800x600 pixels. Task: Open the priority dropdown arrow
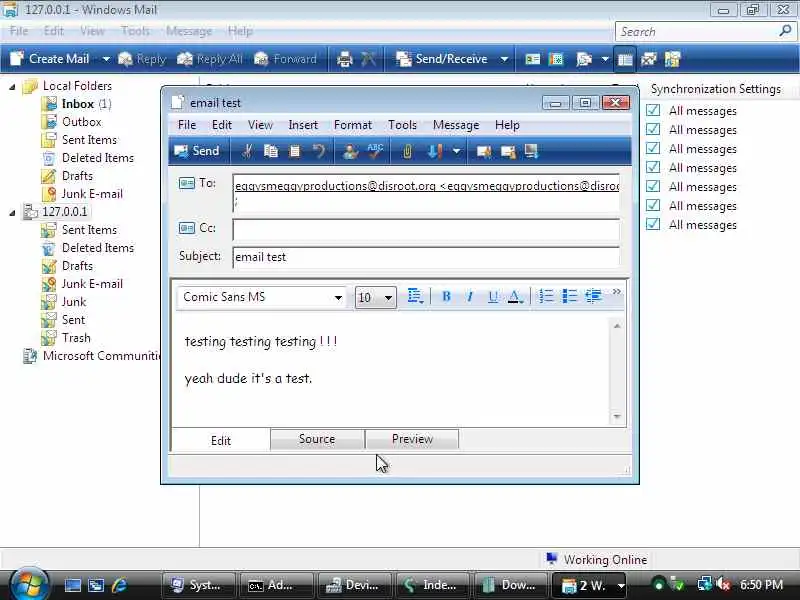coord(456,151)
